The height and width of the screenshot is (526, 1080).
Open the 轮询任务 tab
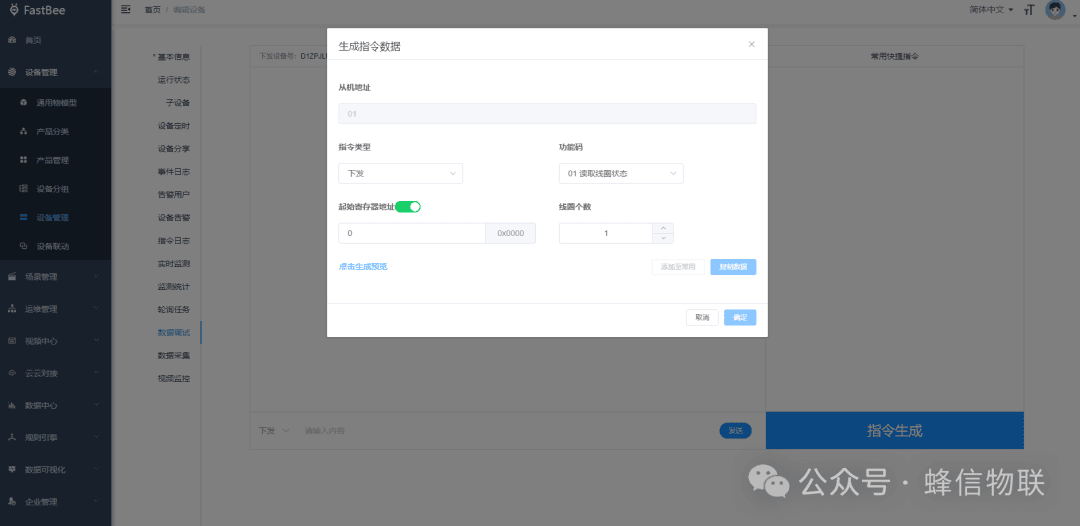click(x=174, y=310)
